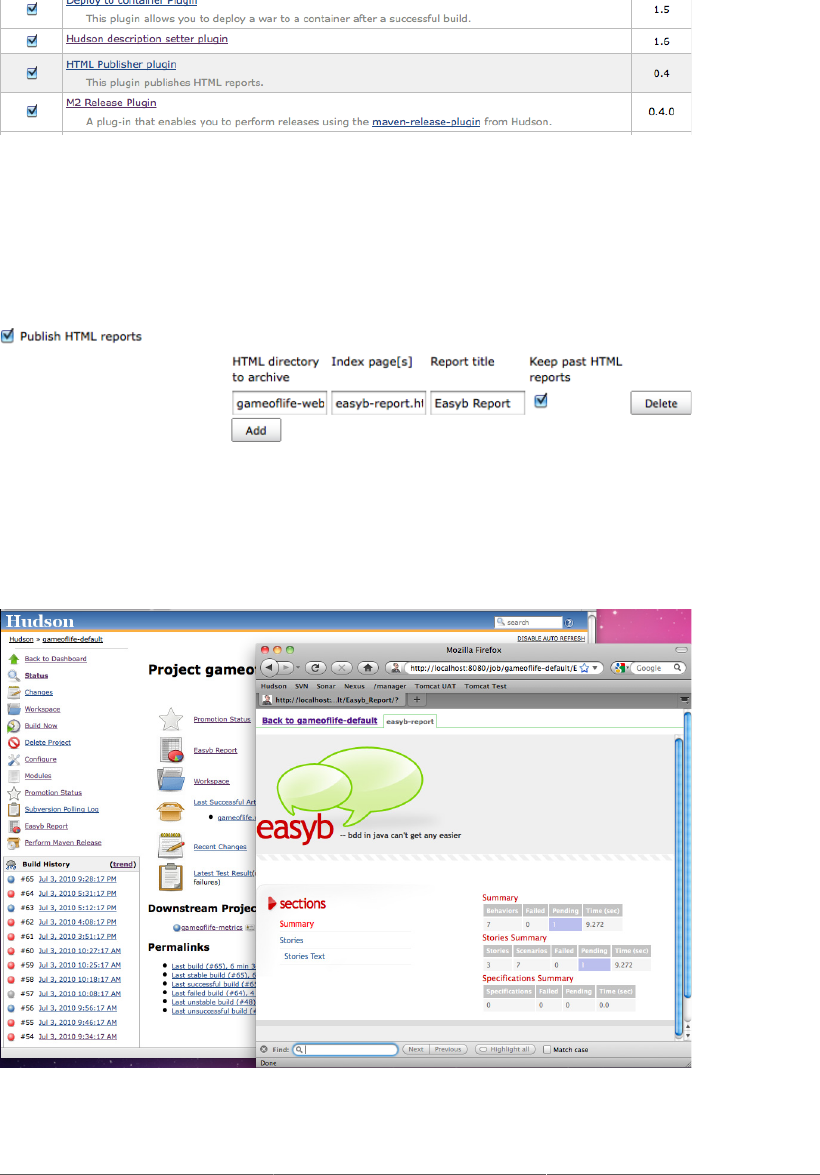The height and width of the screenshot is (1175, 820).
Task: Open the SVN bookmark in Firefox toolbar
Action: (x=301, y=686)
